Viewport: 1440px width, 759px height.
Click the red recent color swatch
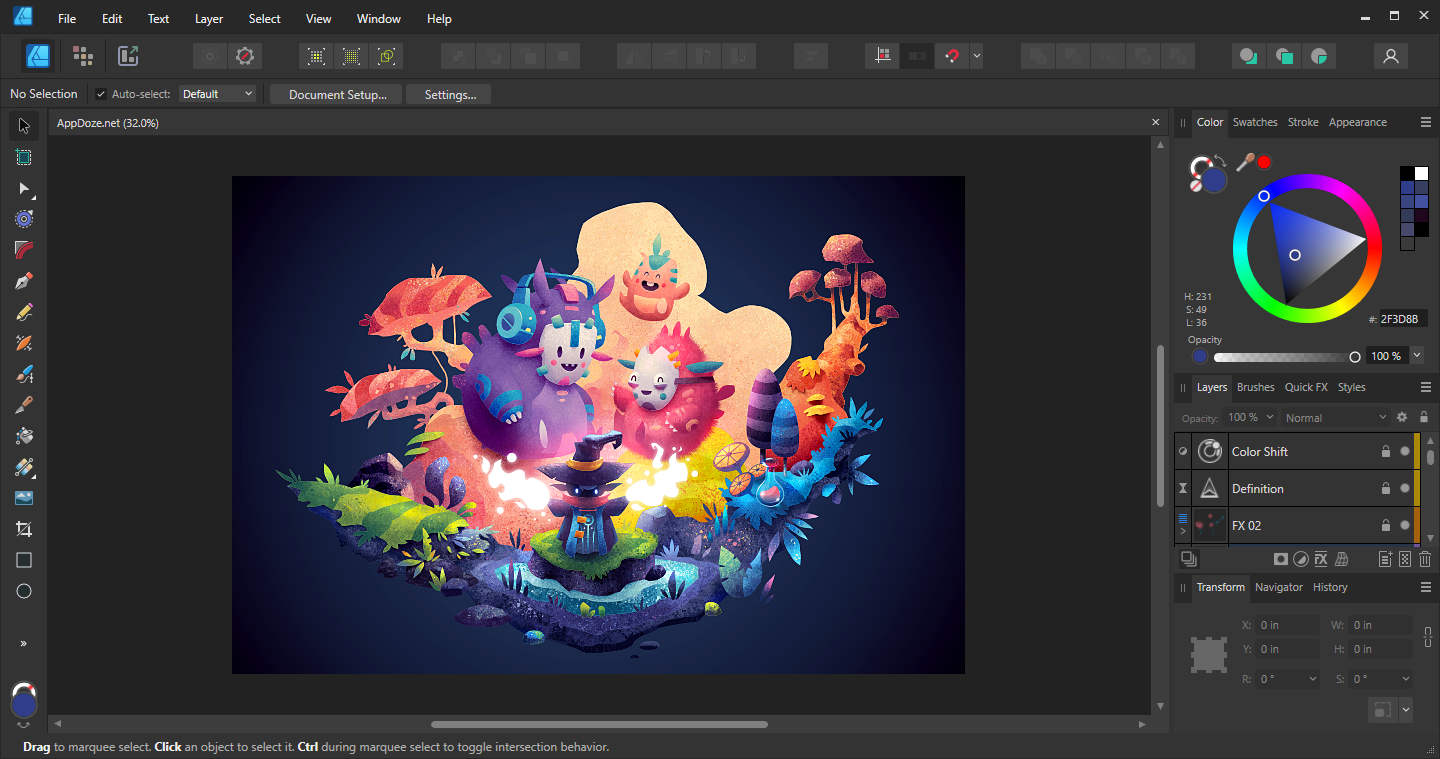(1264, 161)
